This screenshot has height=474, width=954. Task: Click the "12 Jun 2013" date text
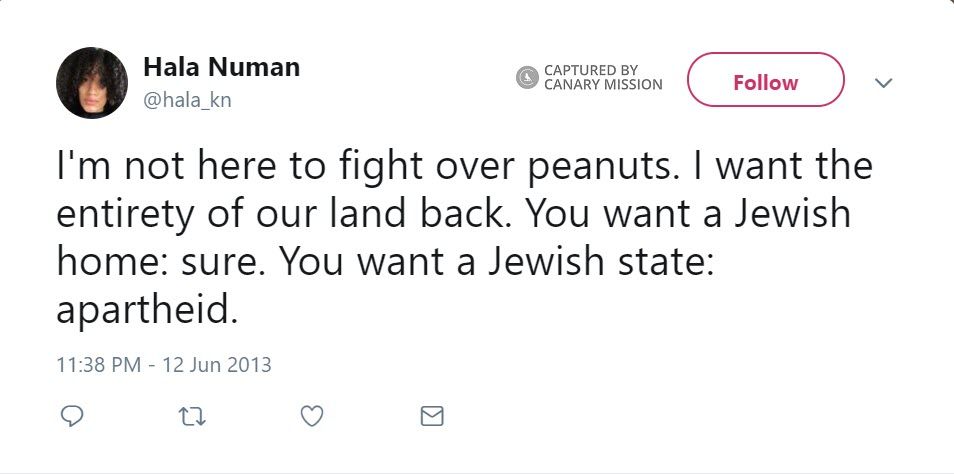(217, 364)
